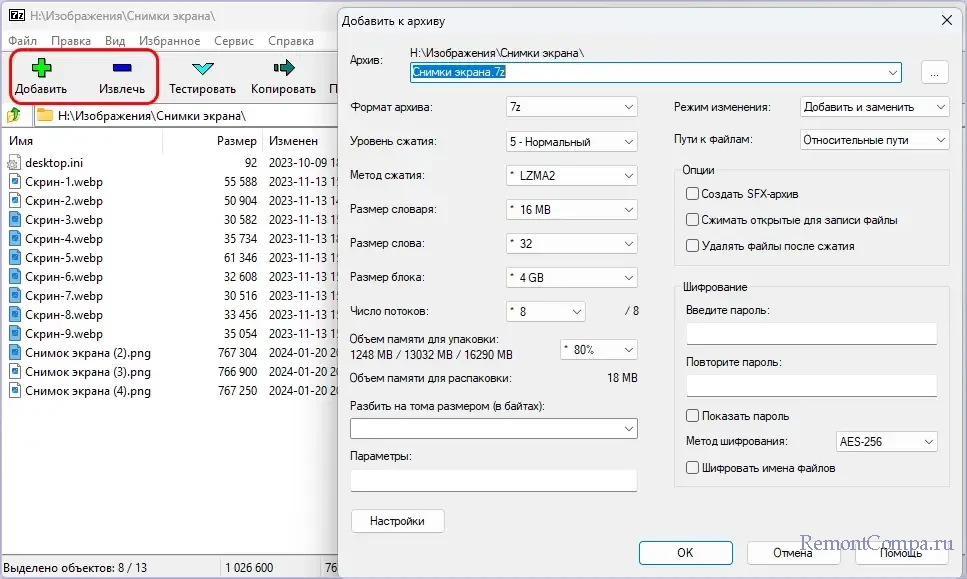967x579 pixels.
Task: Select the Скрин-5.webp file in list
Action: coord(64,258)
